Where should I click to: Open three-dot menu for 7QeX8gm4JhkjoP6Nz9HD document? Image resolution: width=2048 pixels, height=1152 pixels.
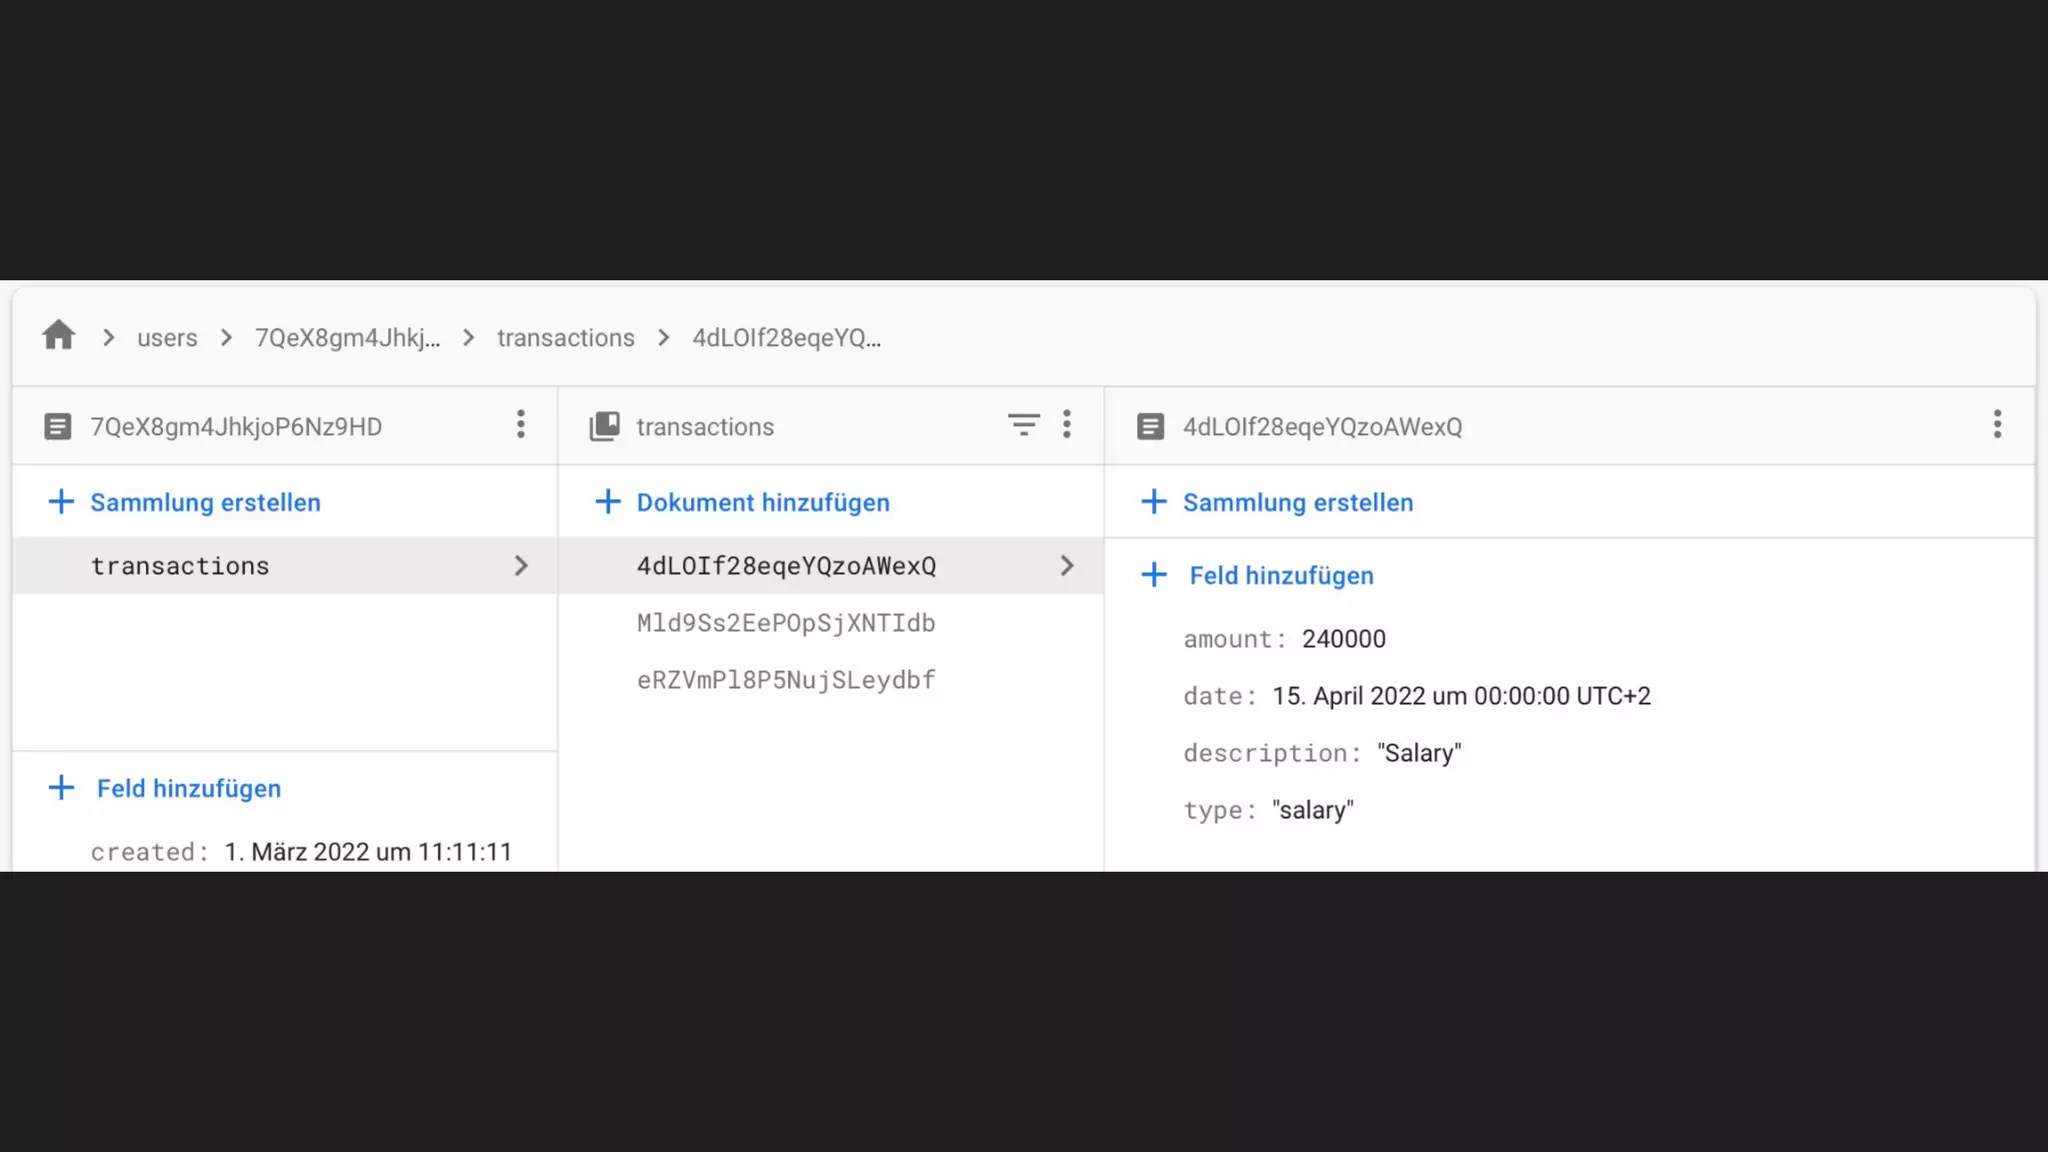521,425
